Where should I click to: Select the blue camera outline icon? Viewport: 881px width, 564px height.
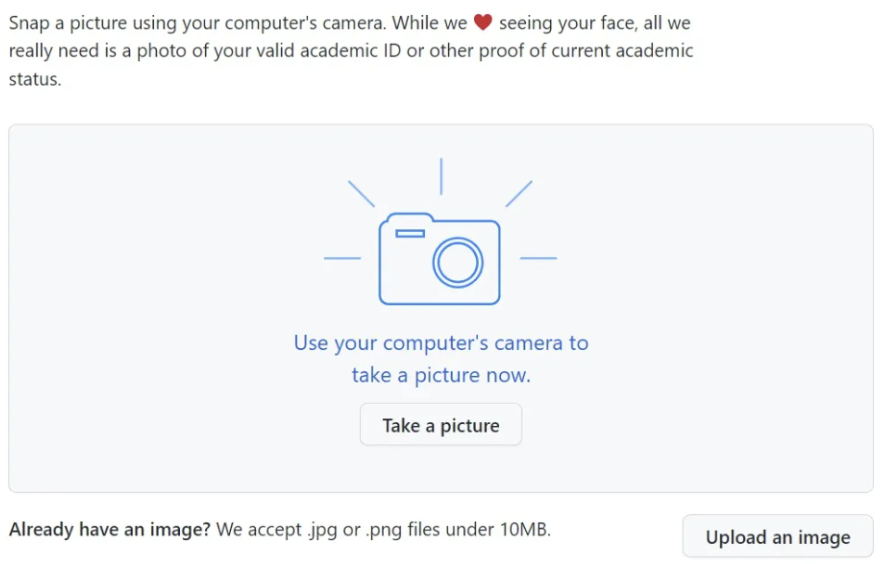pos(439,259)
